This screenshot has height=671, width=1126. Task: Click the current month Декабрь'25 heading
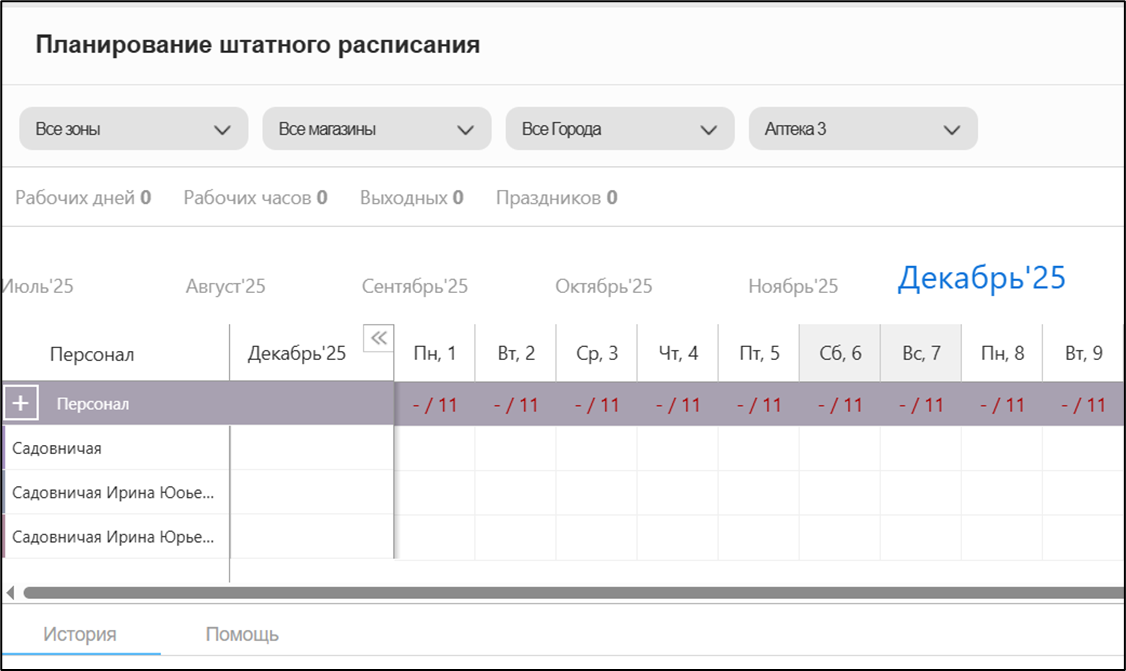click(981, 278)
